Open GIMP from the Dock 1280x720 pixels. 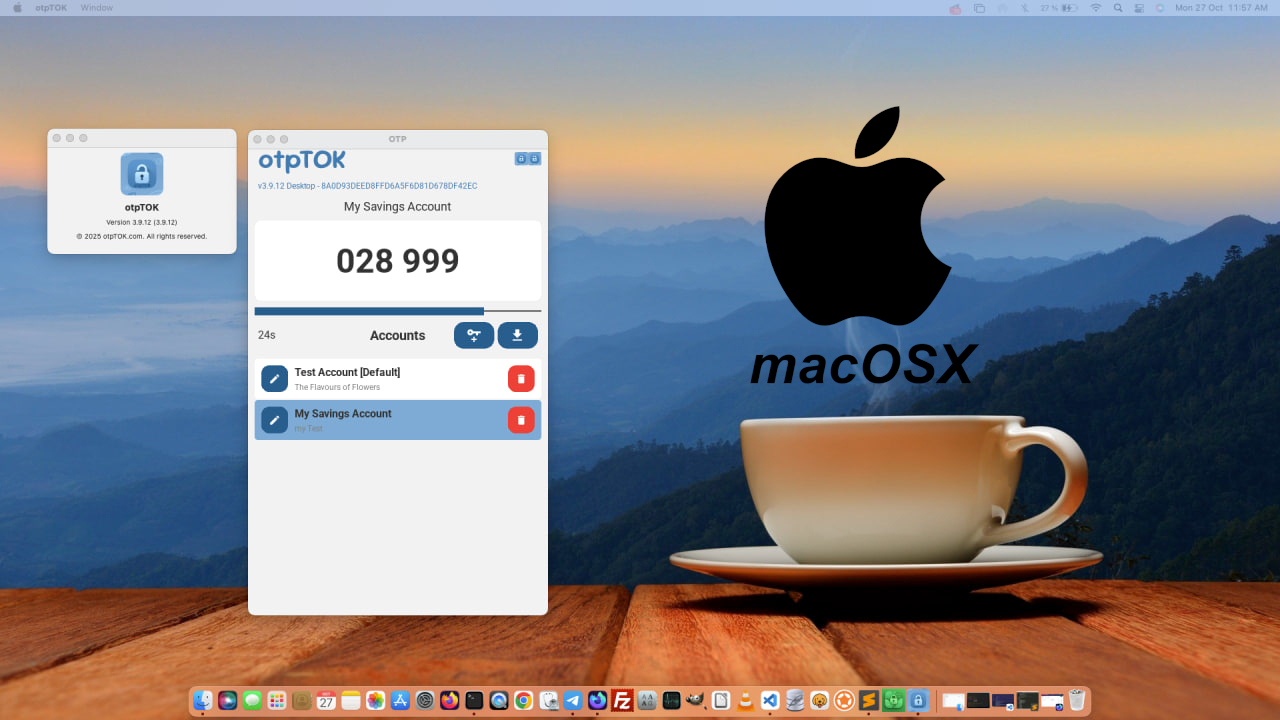click(x=694, y=700)
